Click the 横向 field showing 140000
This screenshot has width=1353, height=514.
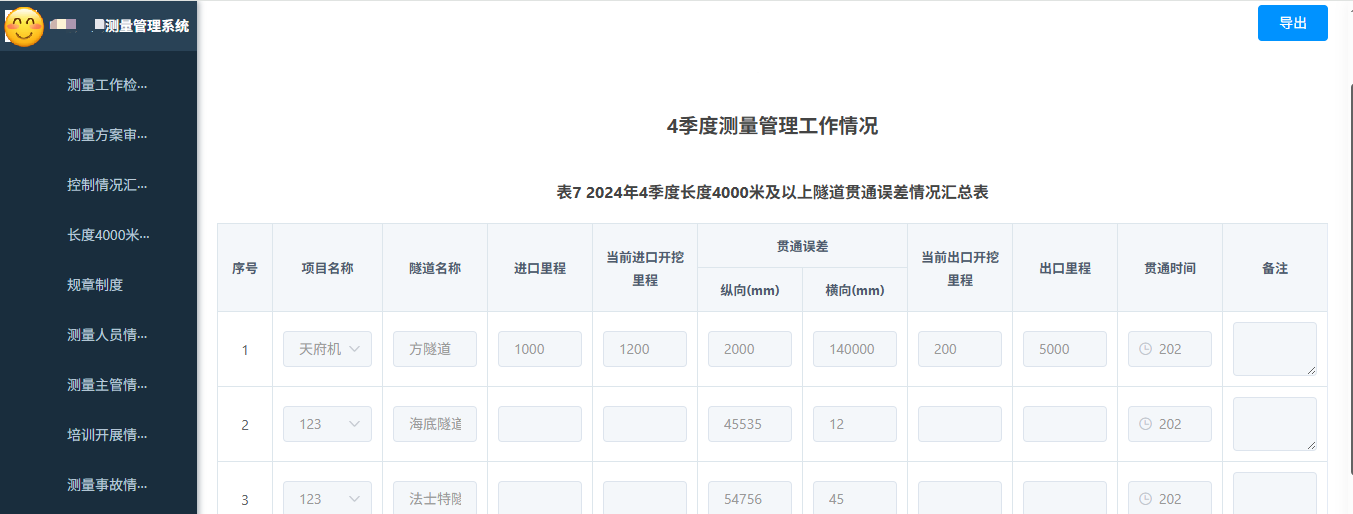click(x=855, y=349)
